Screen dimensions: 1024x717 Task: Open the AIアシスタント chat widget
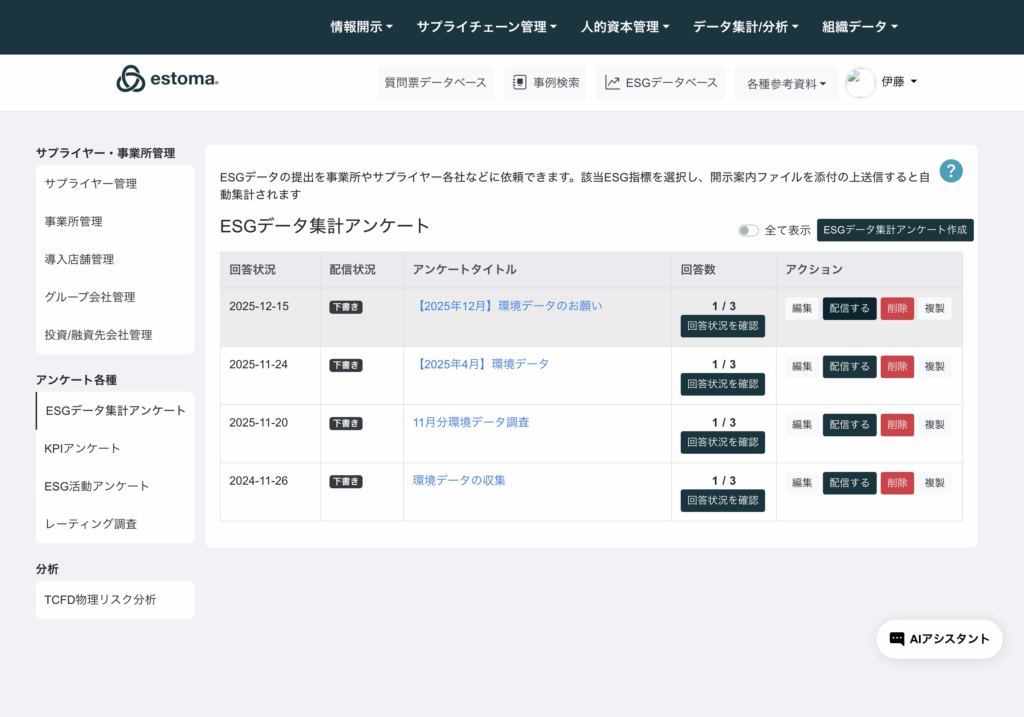pos(939,639)
